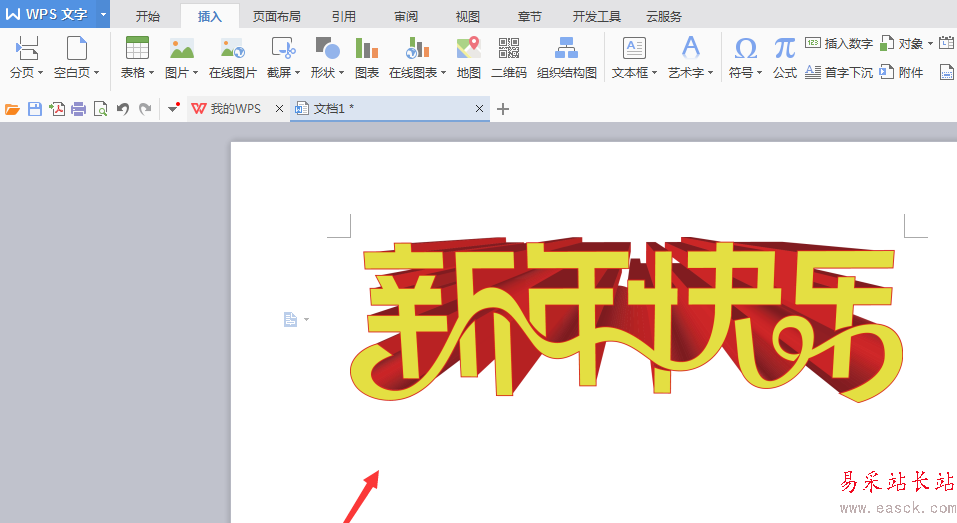Screen dimensions: 957x523
Task: Expand the paragraph layout icon's arrow
Action: pyautogui.click(x=306, y=319)
